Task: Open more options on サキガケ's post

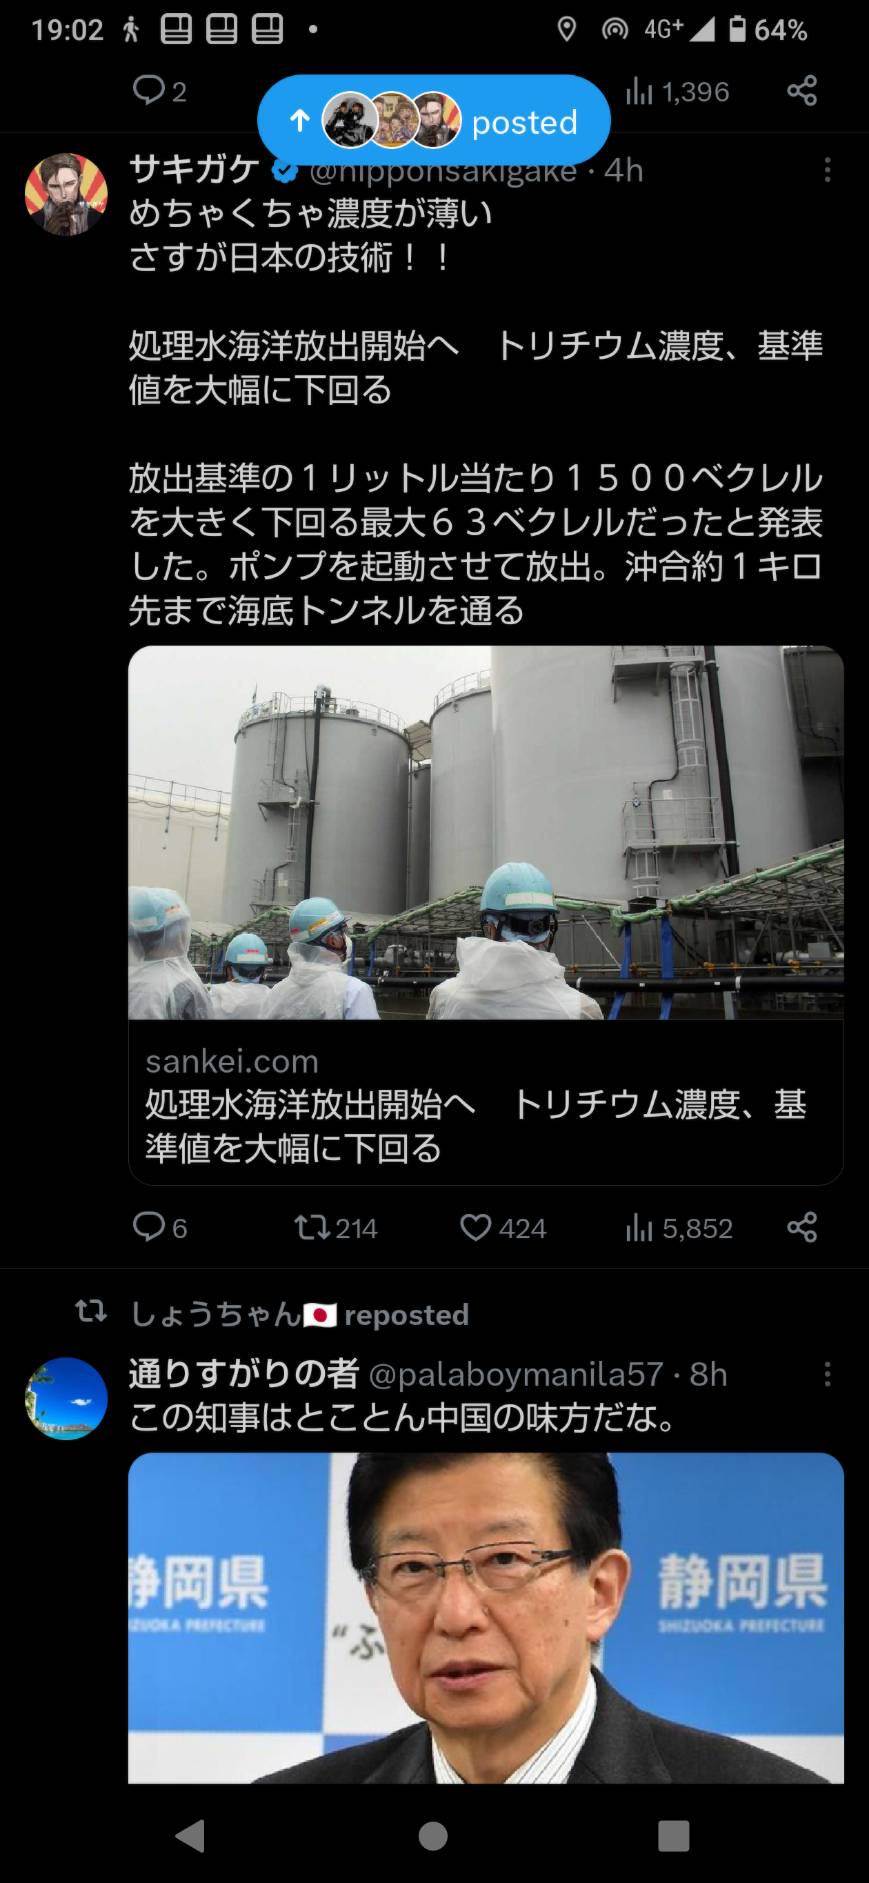Action: (x=827, y=171)
